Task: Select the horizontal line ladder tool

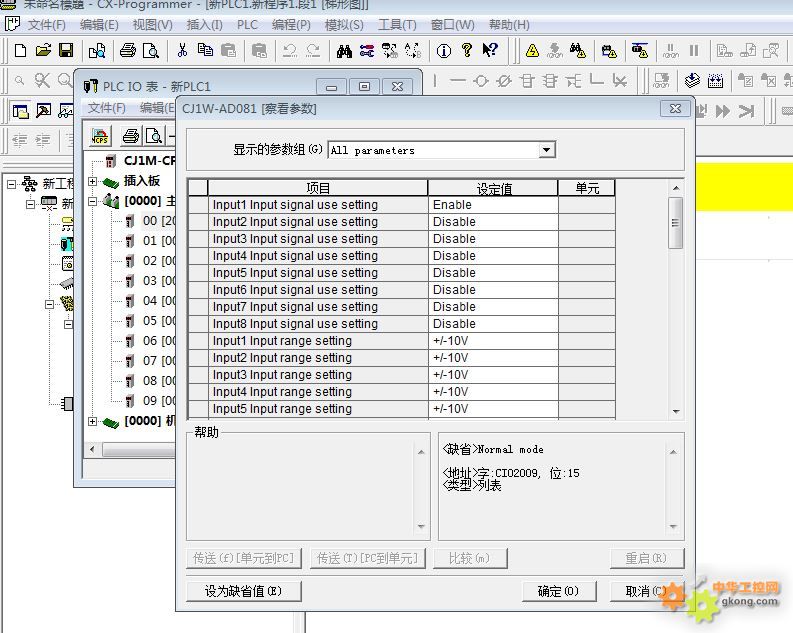Action: [458, 81]
